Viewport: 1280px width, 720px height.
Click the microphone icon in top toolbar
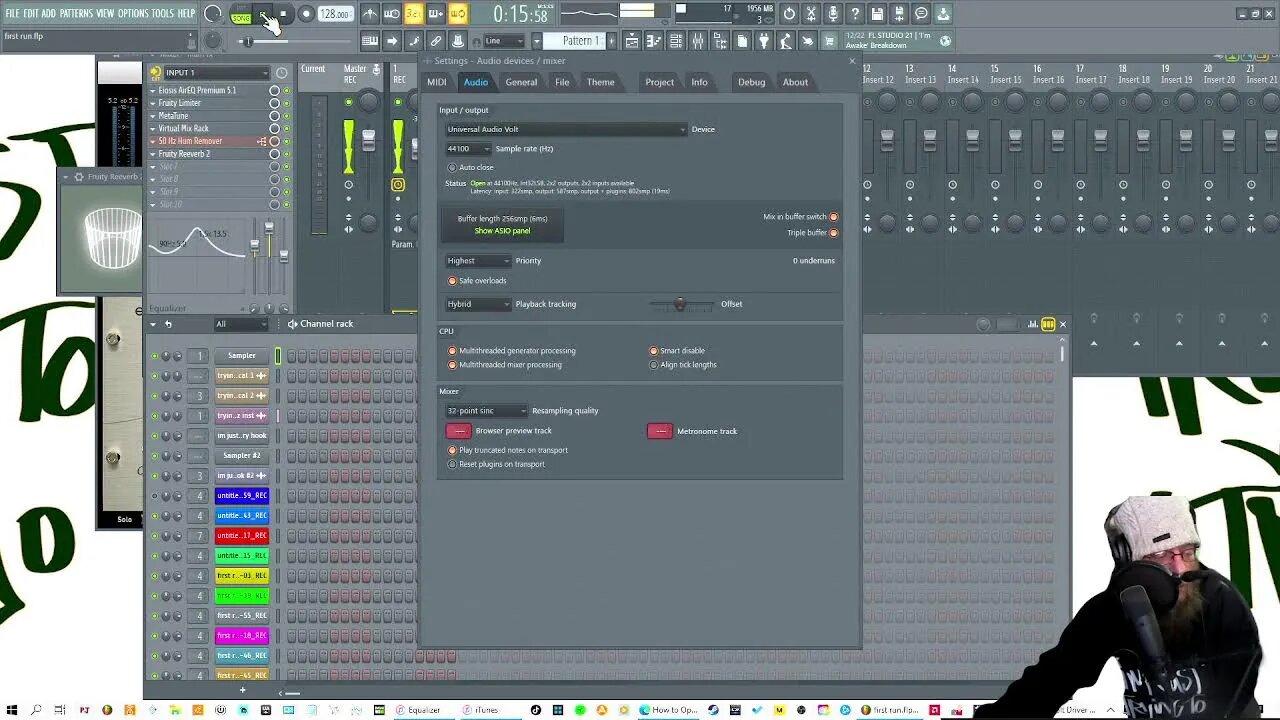(833, 14)
